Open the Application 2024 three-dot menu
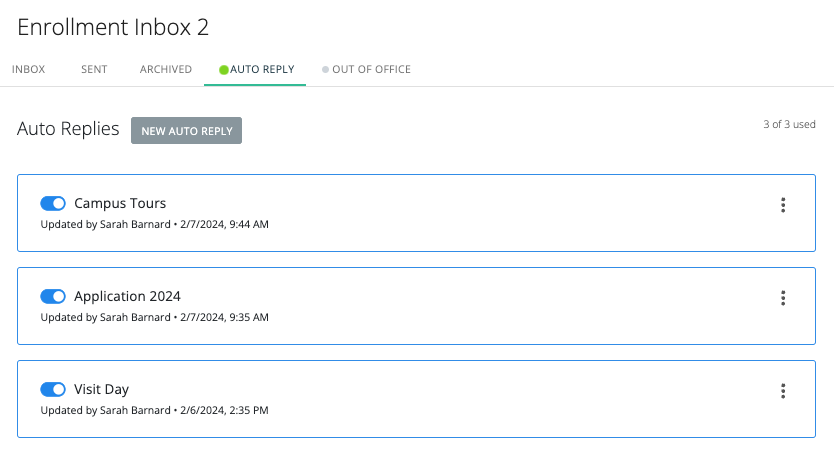Image resolution: width=834 pixels, height=455 pixels. [x=783, y=298]
